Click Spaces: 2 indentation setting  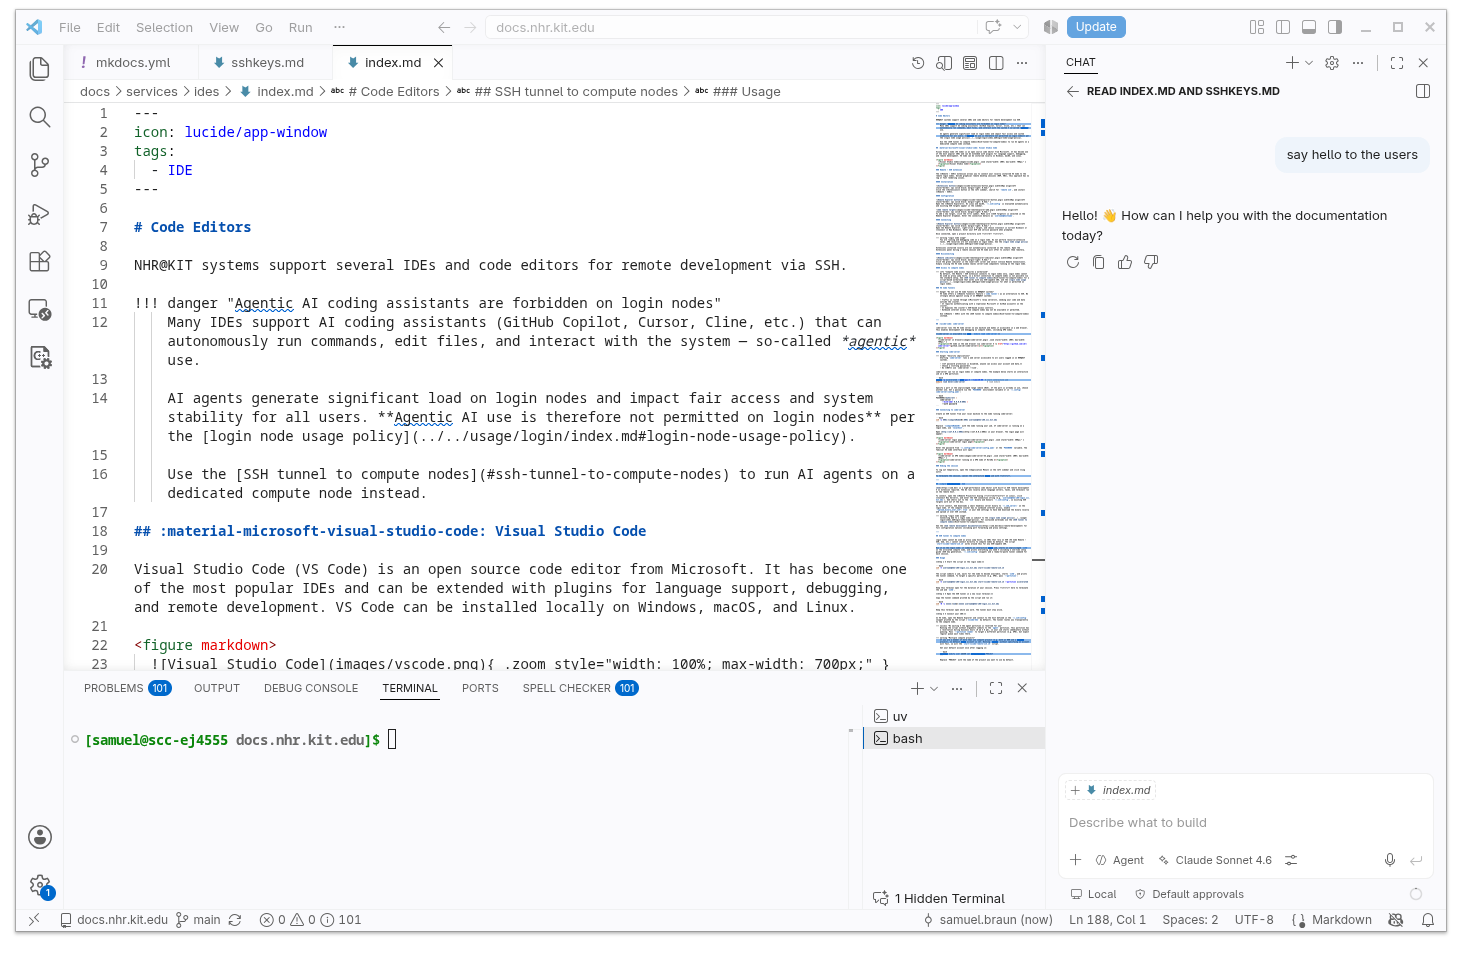(1190, 920)
